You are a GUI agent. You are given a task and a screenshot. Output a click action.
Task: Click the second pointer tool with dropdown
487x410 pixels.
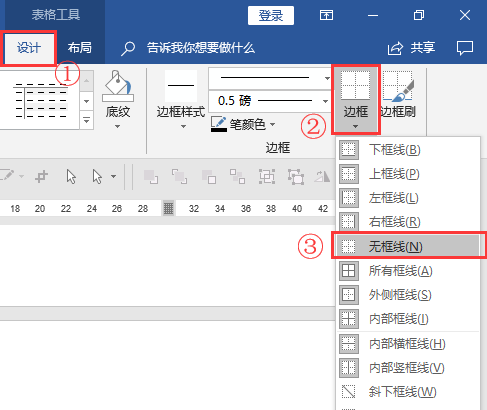97,176
